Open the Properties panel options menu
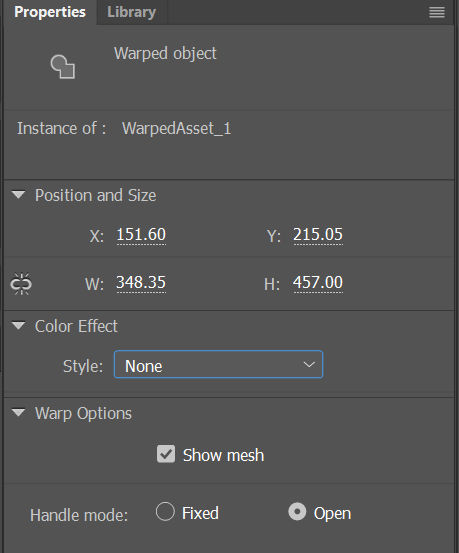Screen dimensions: 459x553 click(x=436, y=13)
